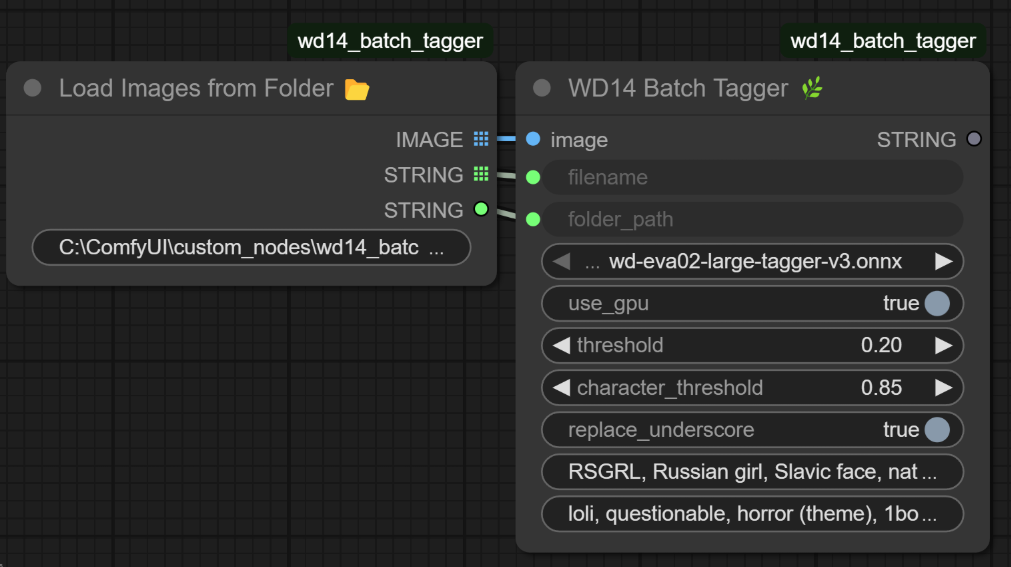Toggle the use_gpu switch

point(936,303)
